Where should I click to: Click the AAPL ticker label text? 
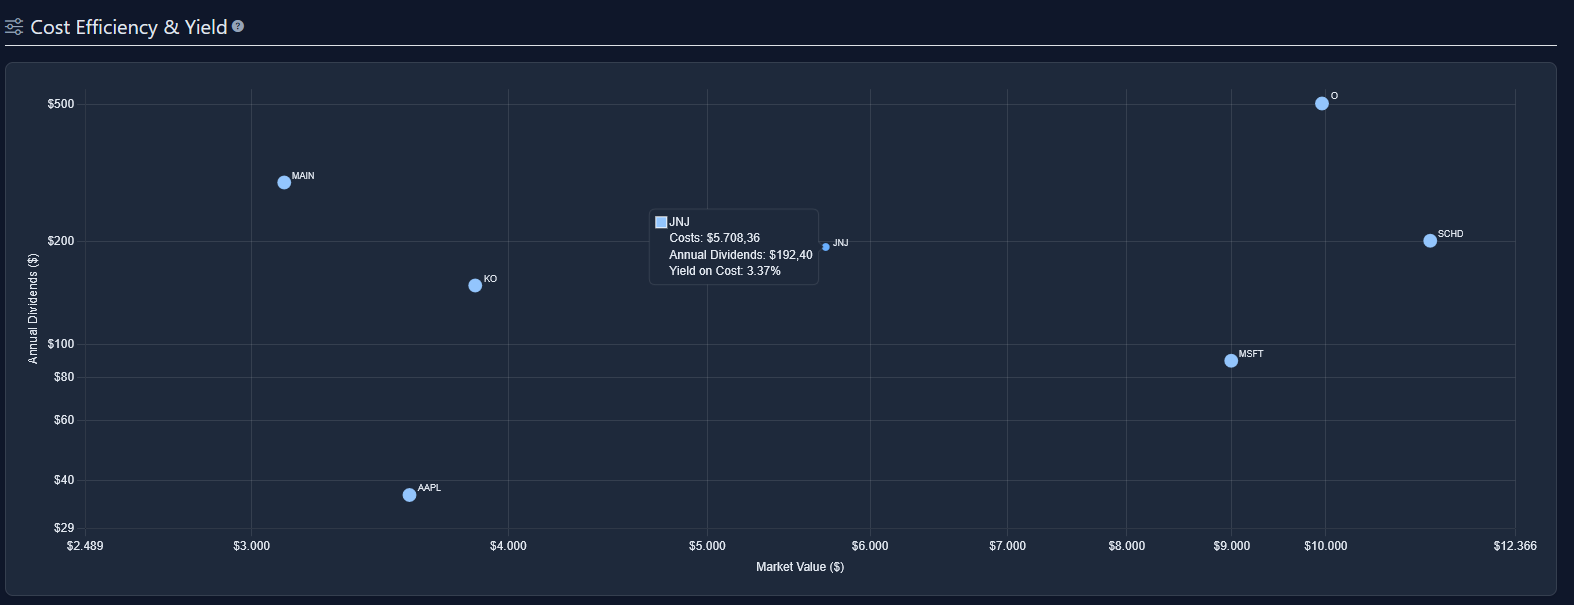[429, 488]
